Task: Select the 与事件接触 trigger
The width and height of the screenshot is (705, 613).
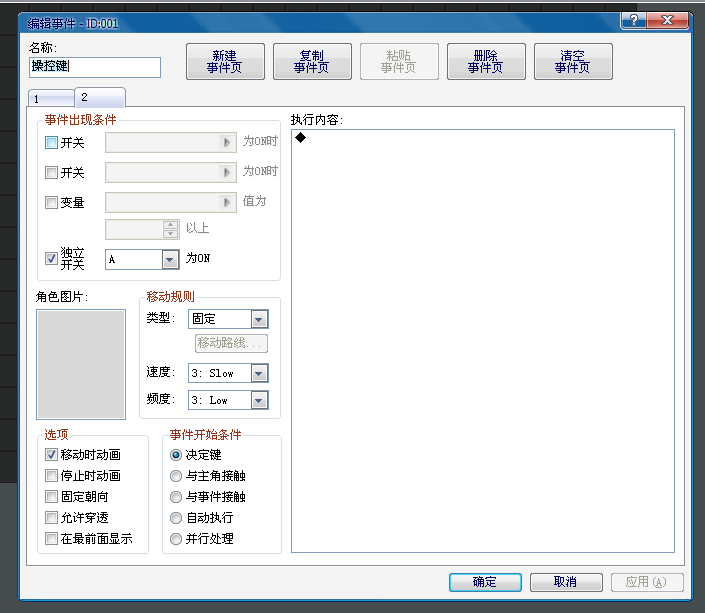Action: 176,497
